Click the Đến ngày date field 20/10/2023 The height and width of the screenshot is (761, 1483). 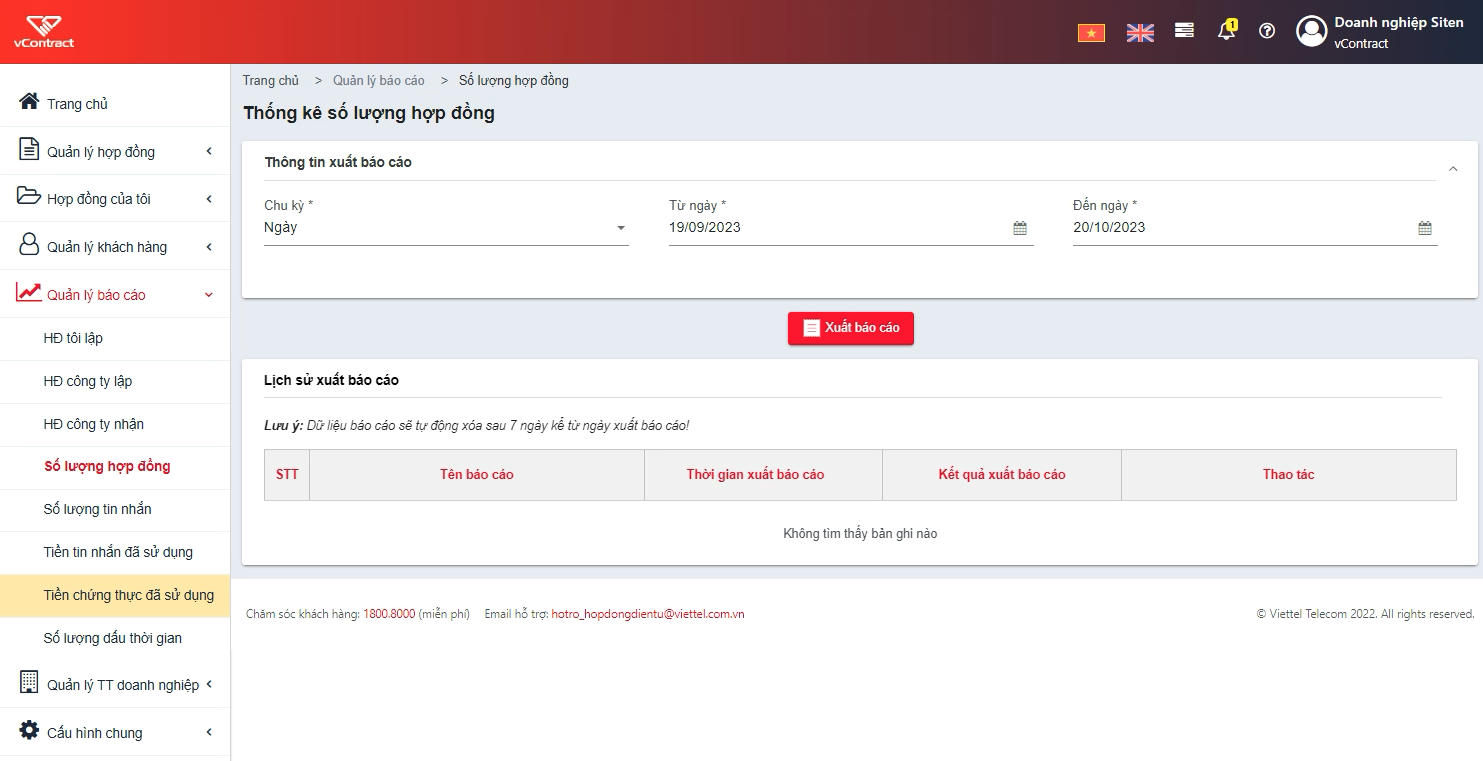point(1255,228)
